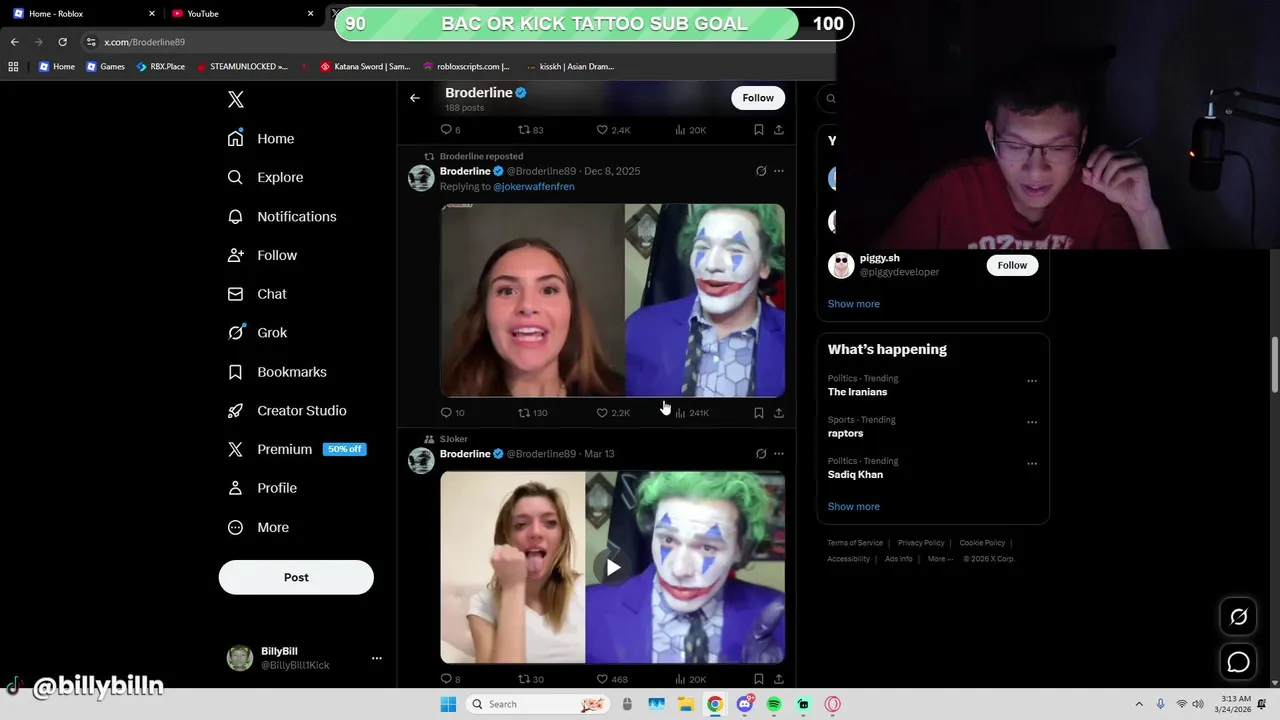Open STEAMUNLOCKED bookmark

(x=242, y=67)
